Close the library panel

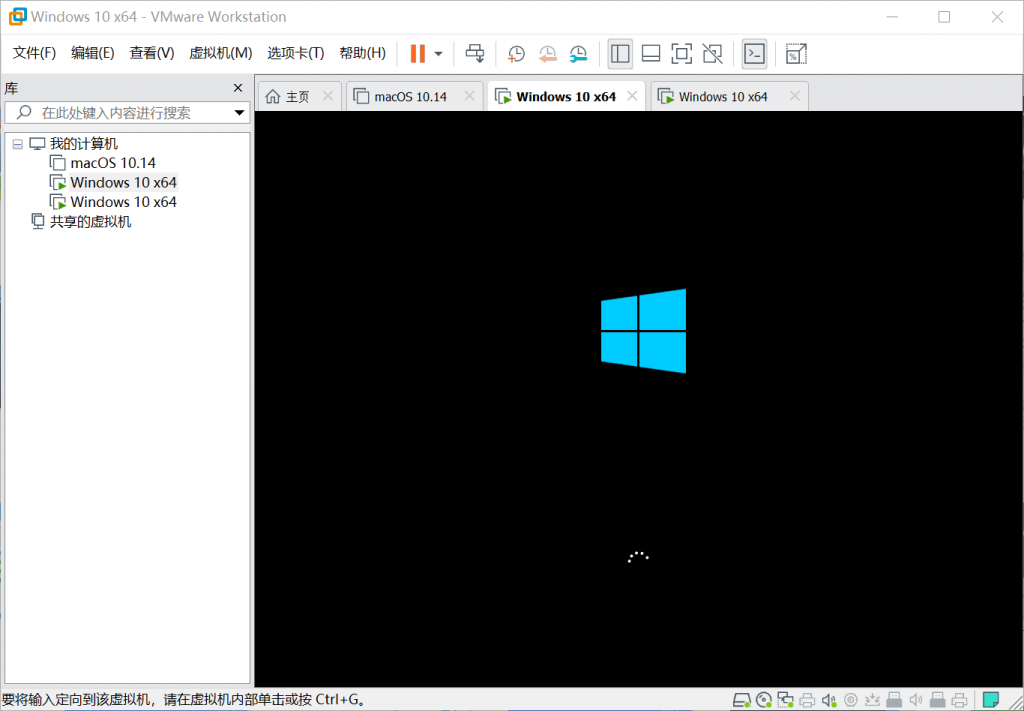[x=238, y=88]
